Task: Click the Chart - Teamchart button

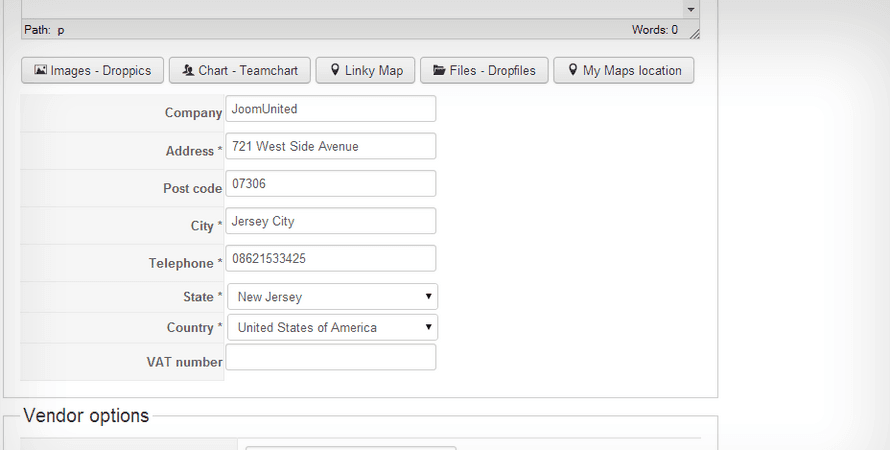Action: pos(240,71)
